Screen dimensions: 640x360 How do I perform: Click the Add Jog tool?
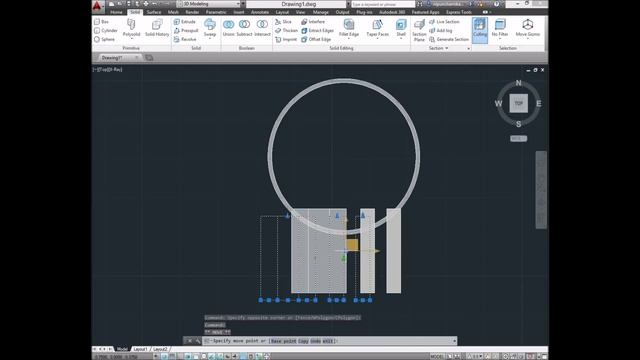click(x=440, y=30)
